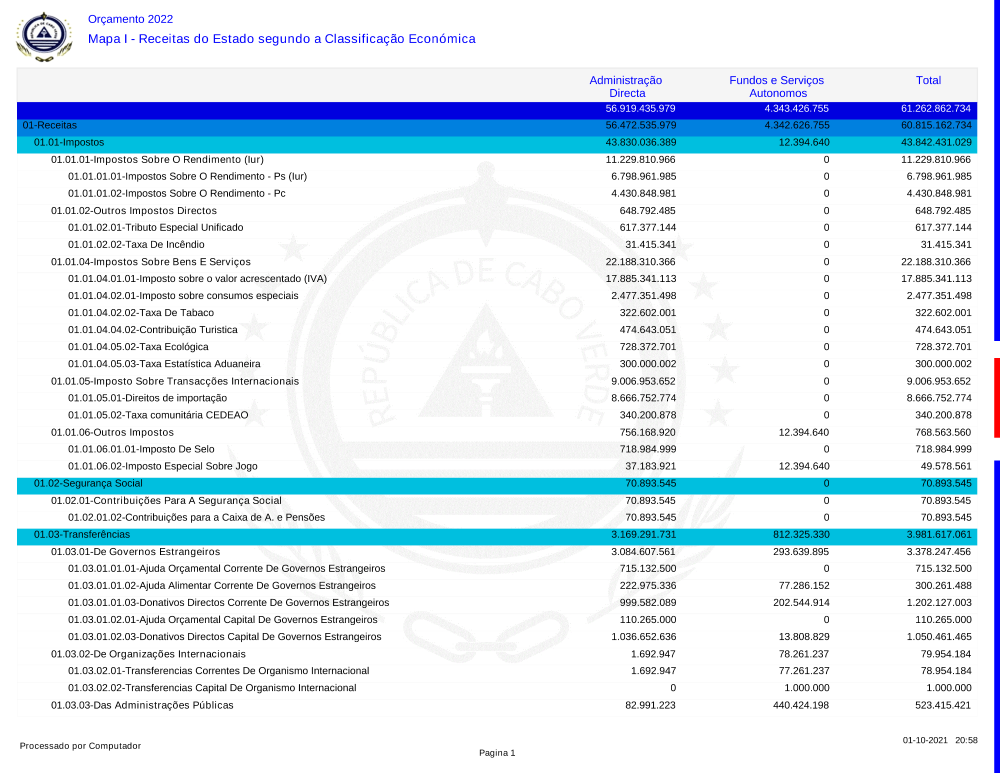
Task: Select the Total column header
Action: [x=928, y=80]
